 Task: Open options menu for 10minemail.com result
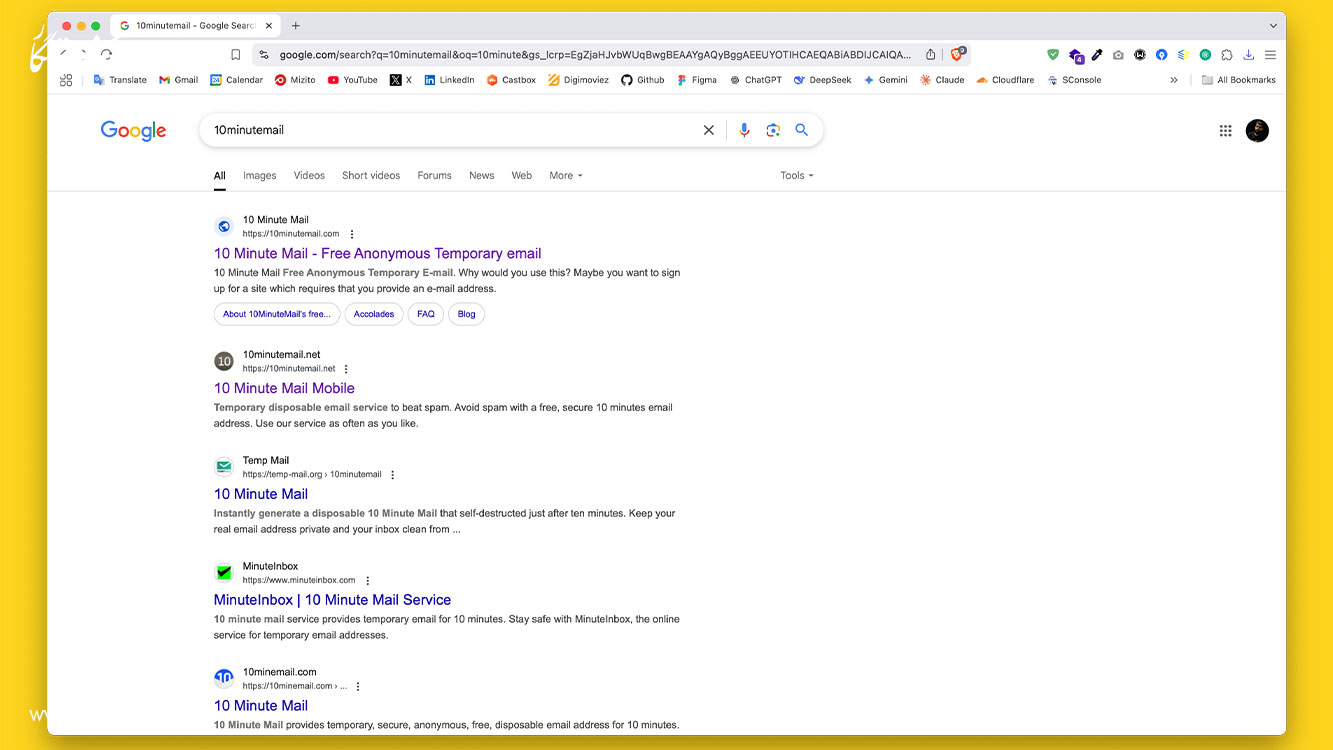(358, 687)
